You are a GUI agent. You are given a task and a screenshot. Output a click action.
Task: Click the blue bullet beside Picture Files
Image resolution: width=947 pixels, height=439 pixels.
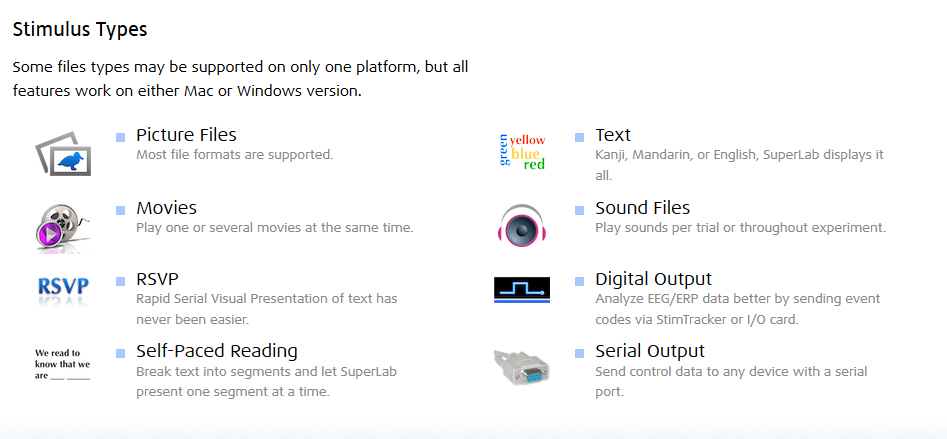(121, 138)
